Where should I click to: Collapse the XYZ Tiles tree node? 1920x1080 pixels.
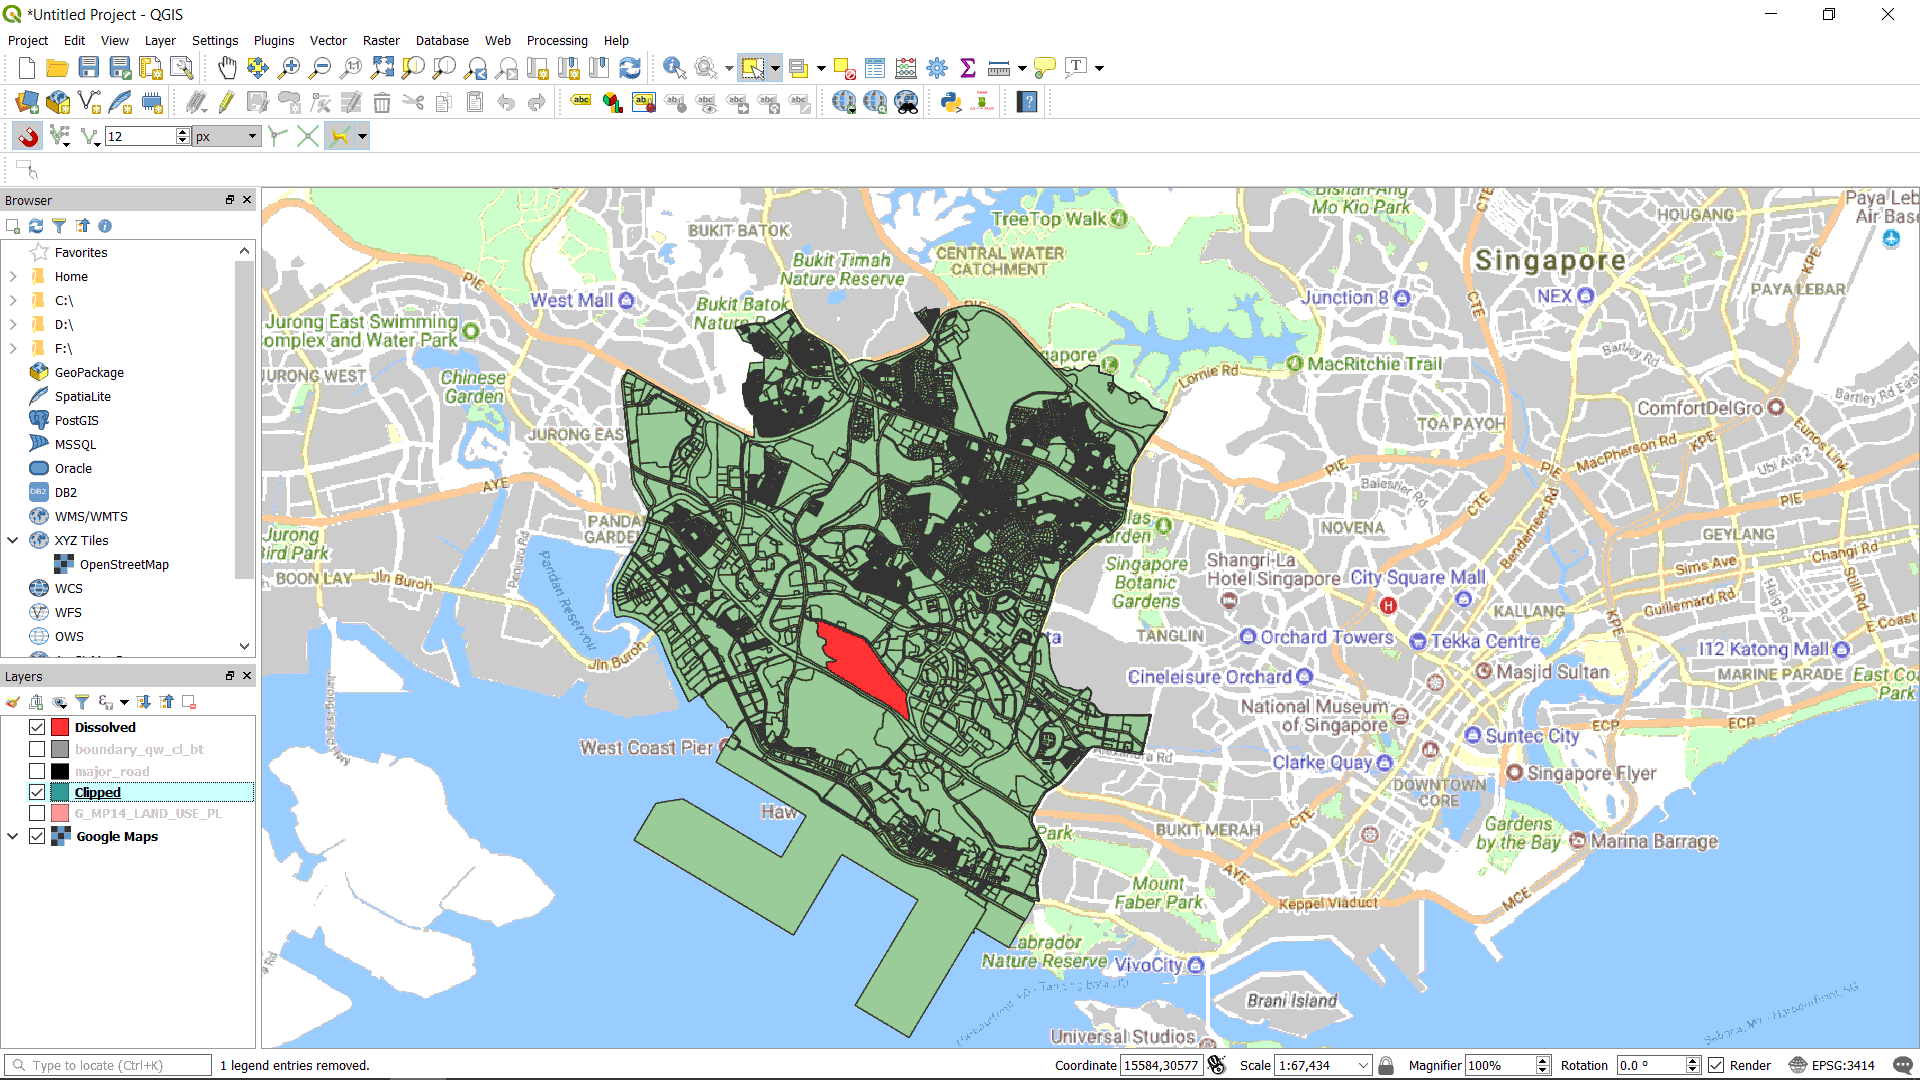click(13, 540)
